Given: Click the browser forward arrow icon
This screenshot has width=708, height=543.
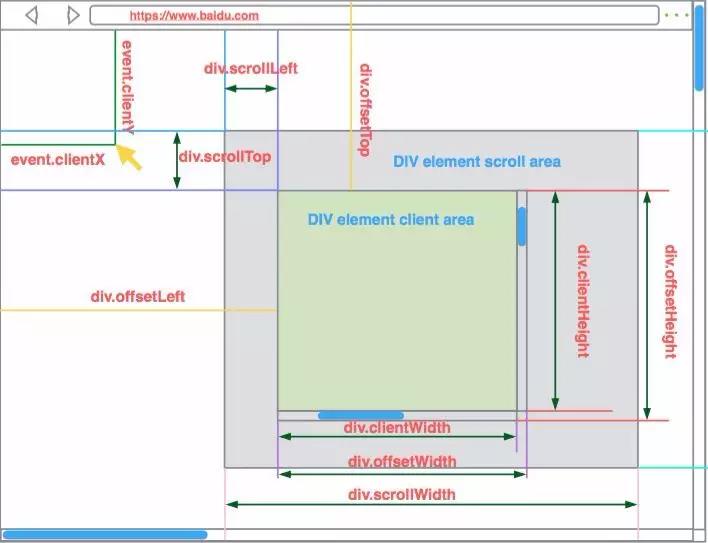Looking at the screenshot, I should 73,15.
